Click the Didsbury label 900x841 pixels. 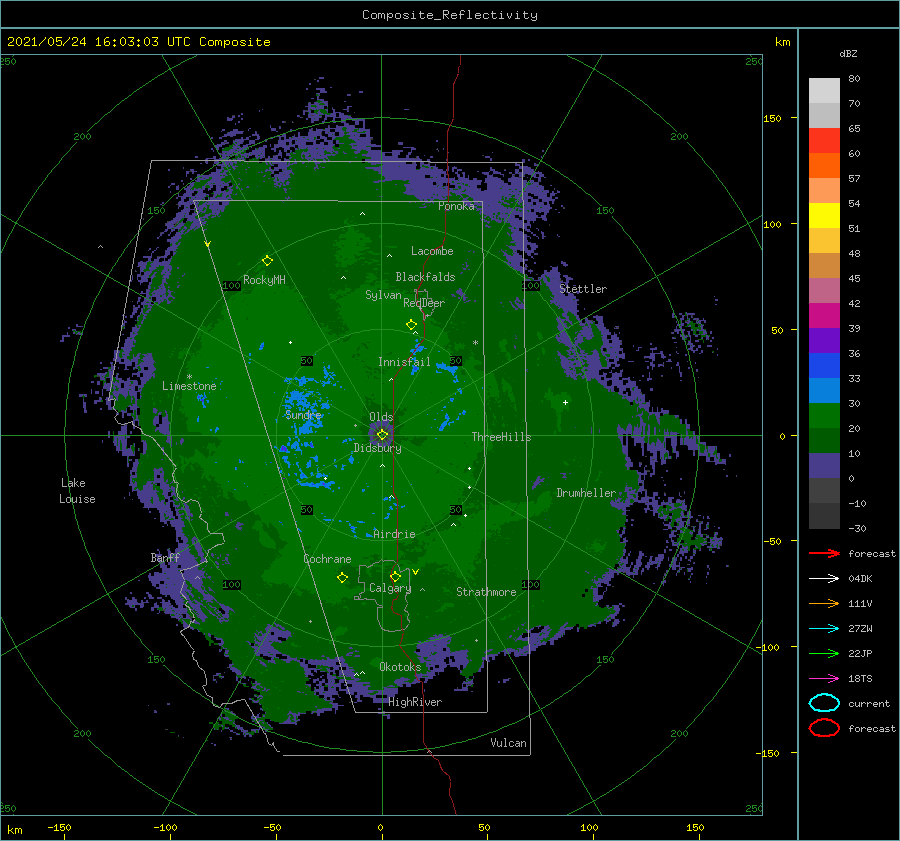point(377,448)
